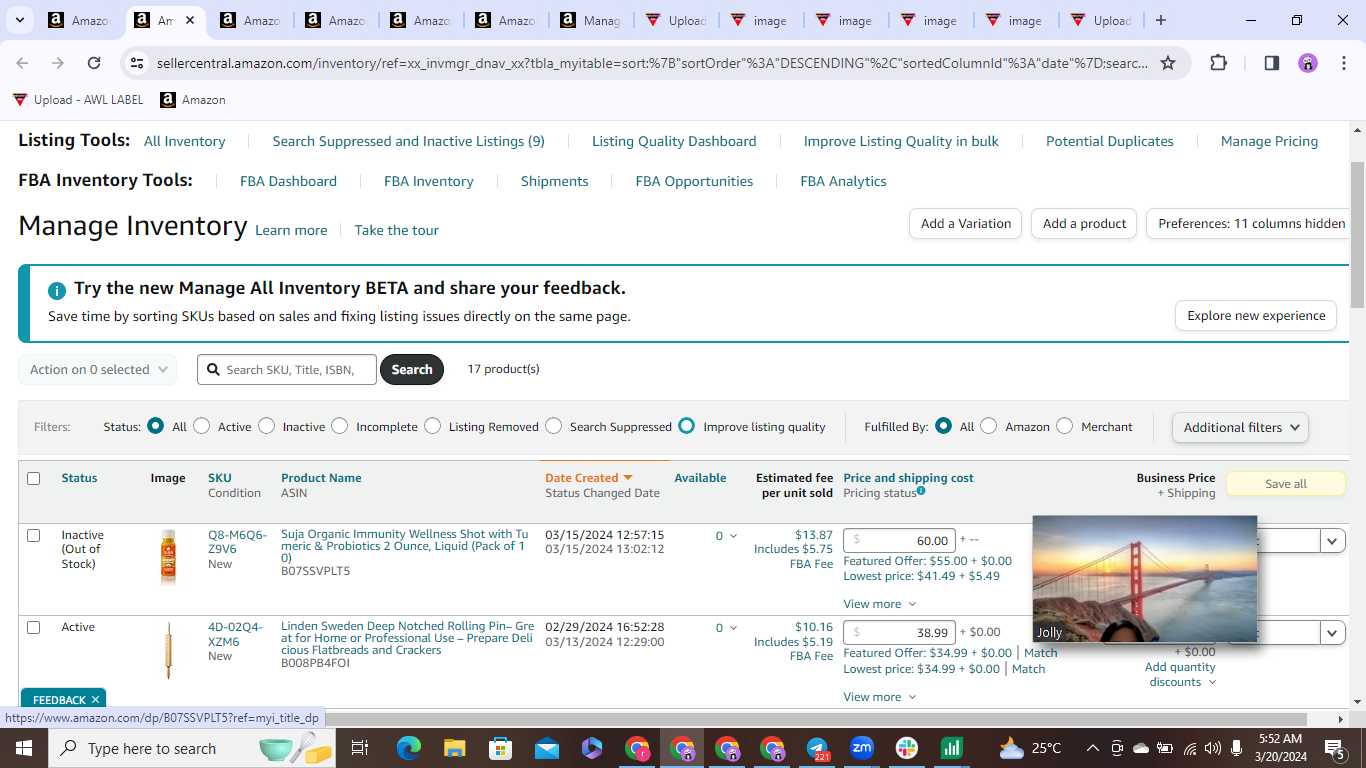Open the Windows Start menu

[23, 748]
